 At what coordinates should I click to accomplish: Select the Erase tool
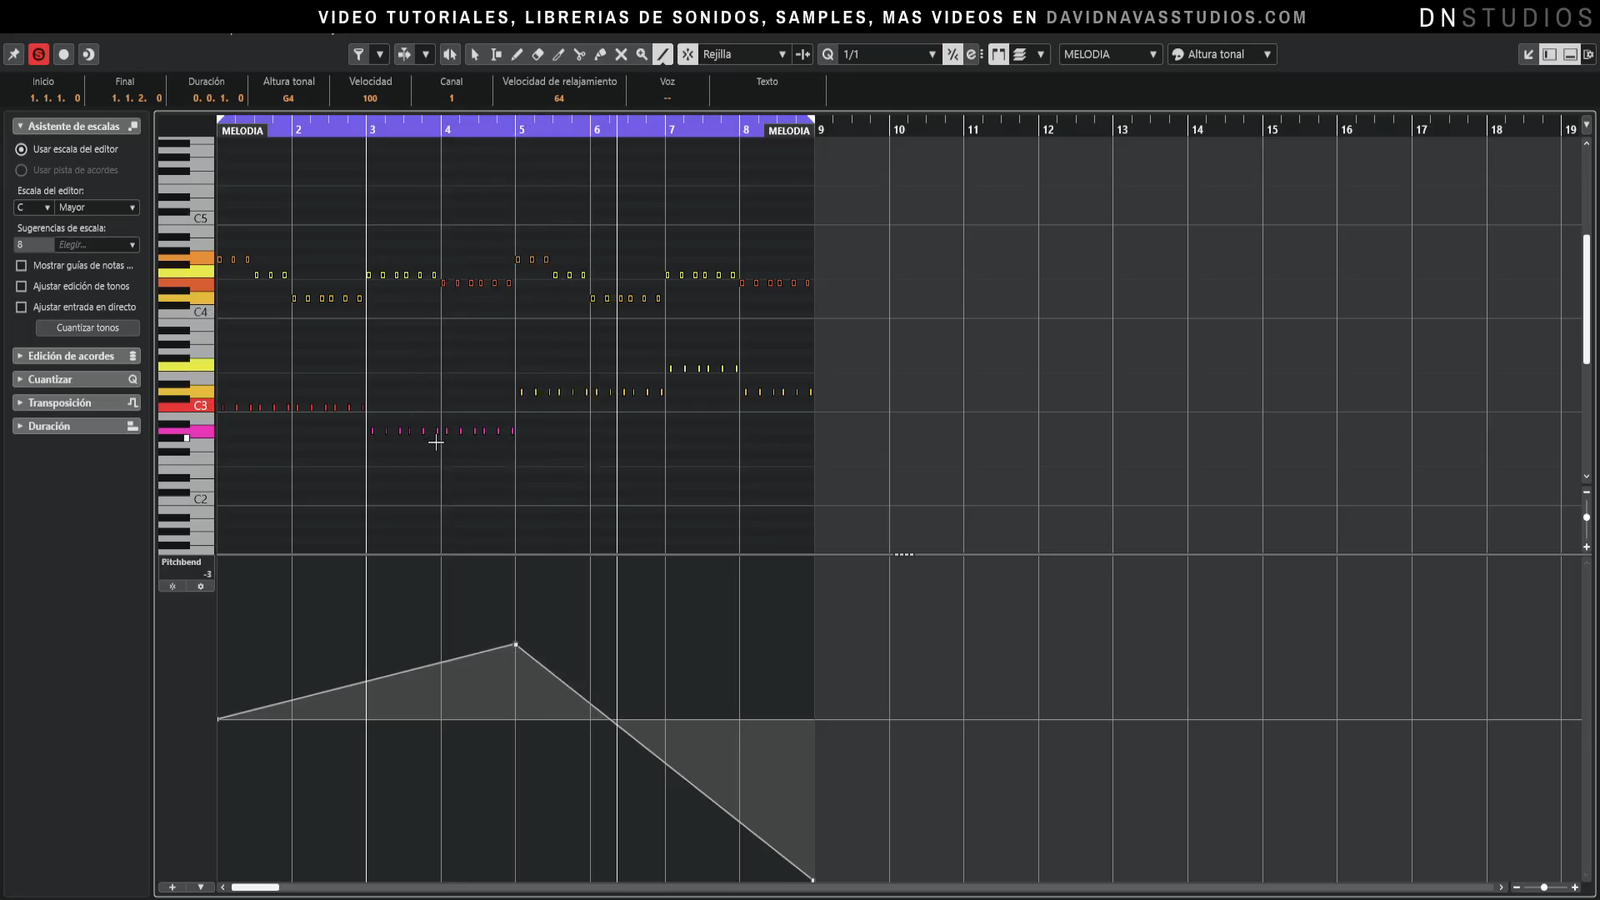[x=538, y=54]
